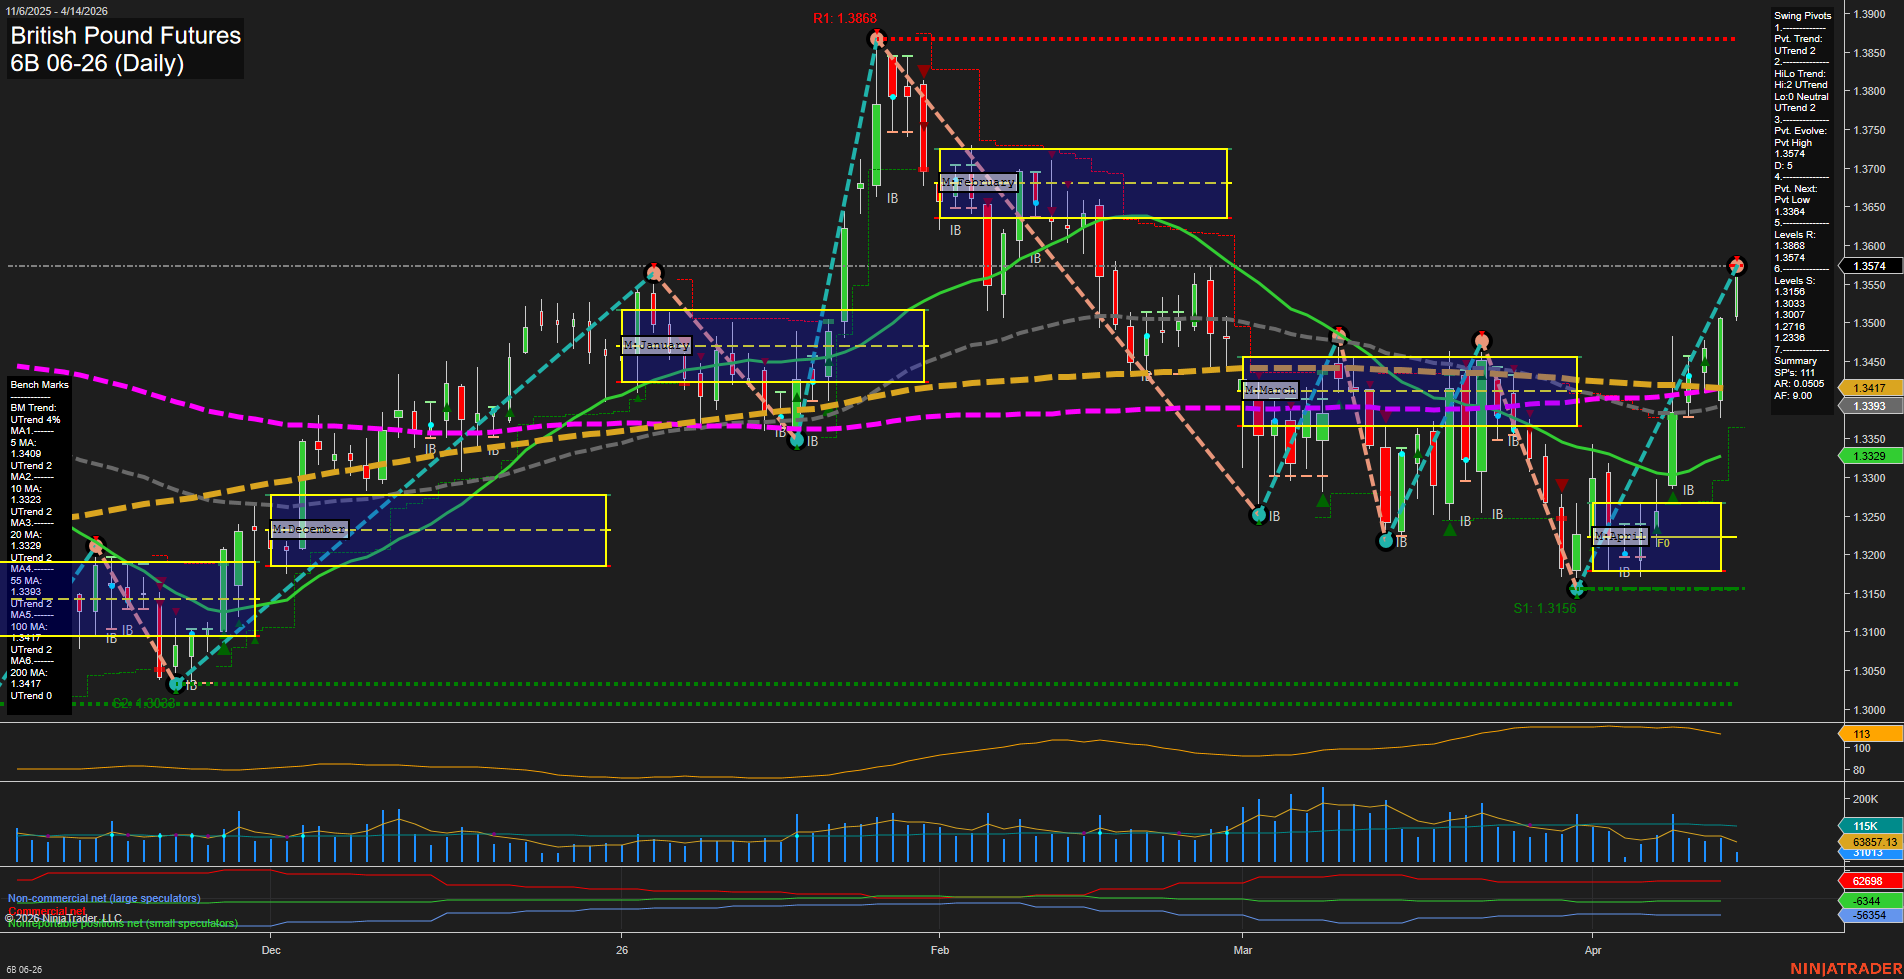Select the Bench Marks panel header

[x=38, y=384]
